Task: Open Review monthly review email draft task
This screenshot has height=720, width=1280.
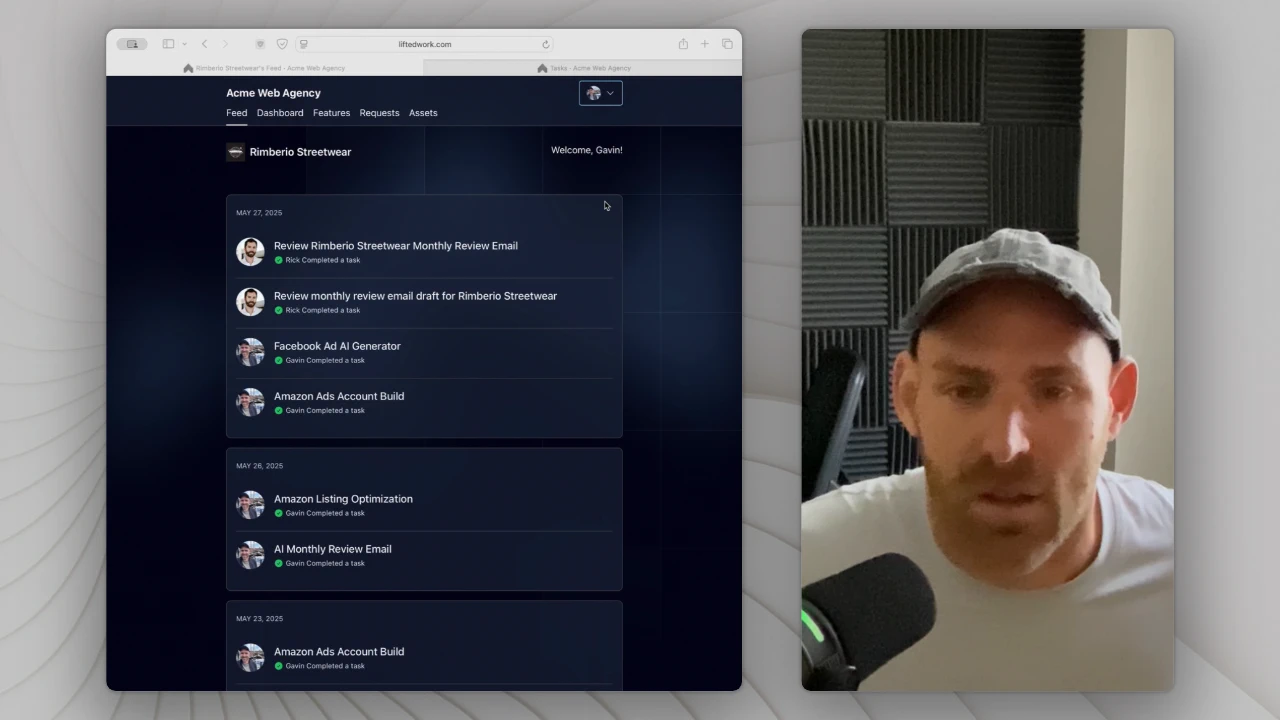Action: click(415, 296)
